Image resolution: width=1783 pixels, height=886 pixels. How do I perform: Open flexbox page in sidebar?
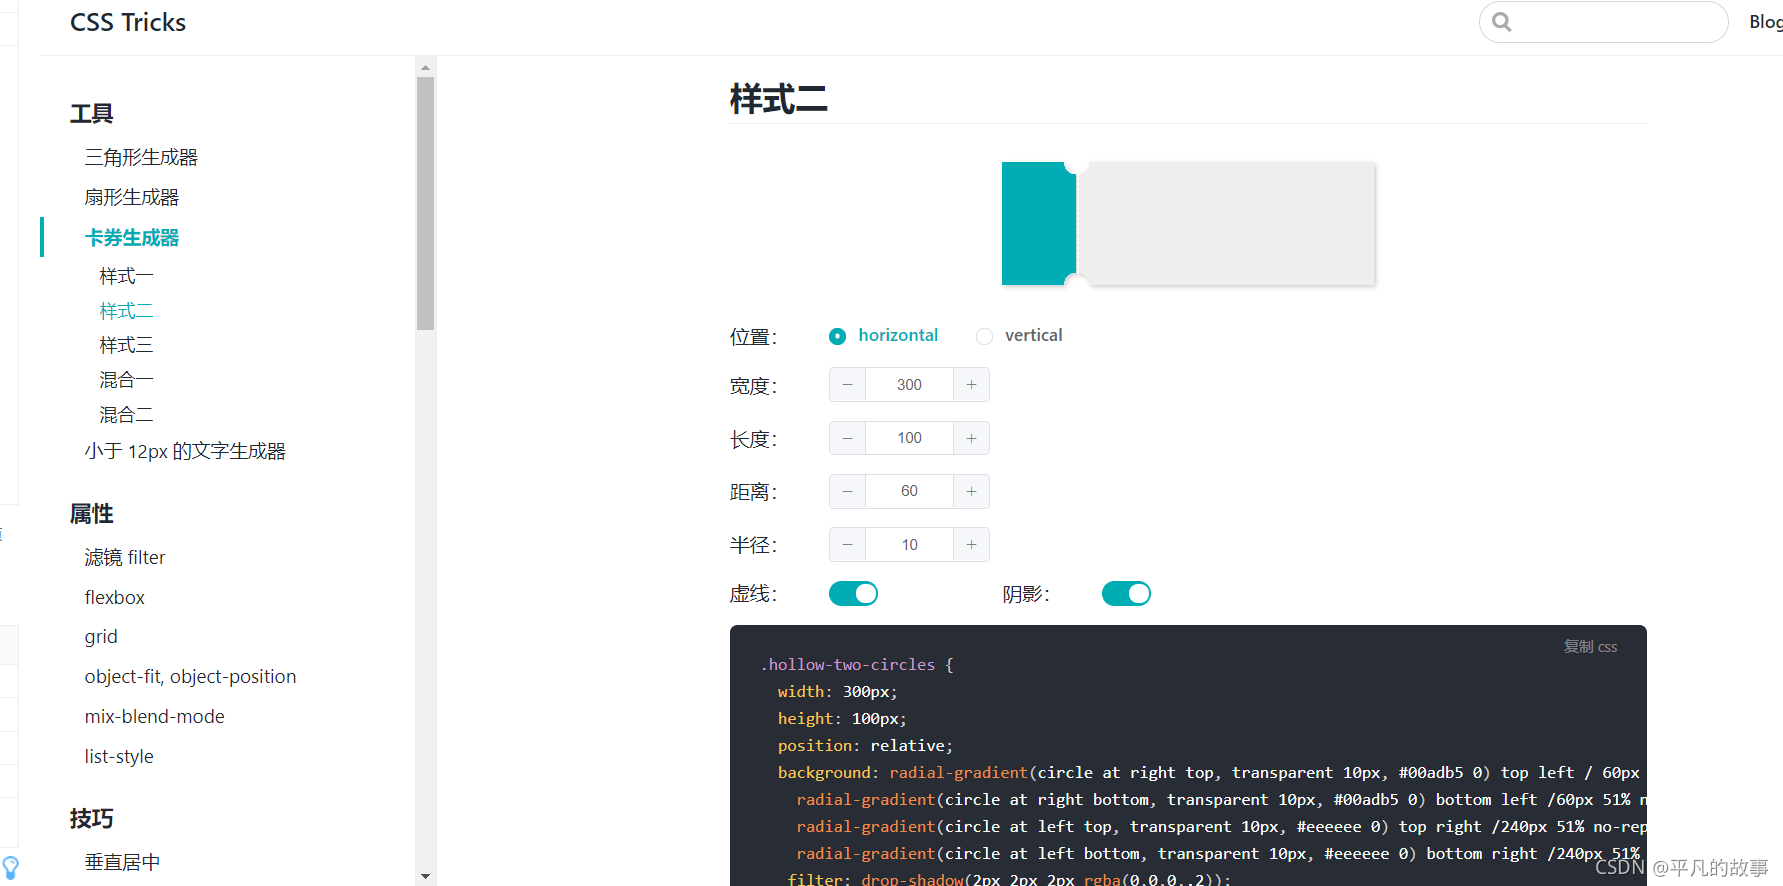(115, 597)
